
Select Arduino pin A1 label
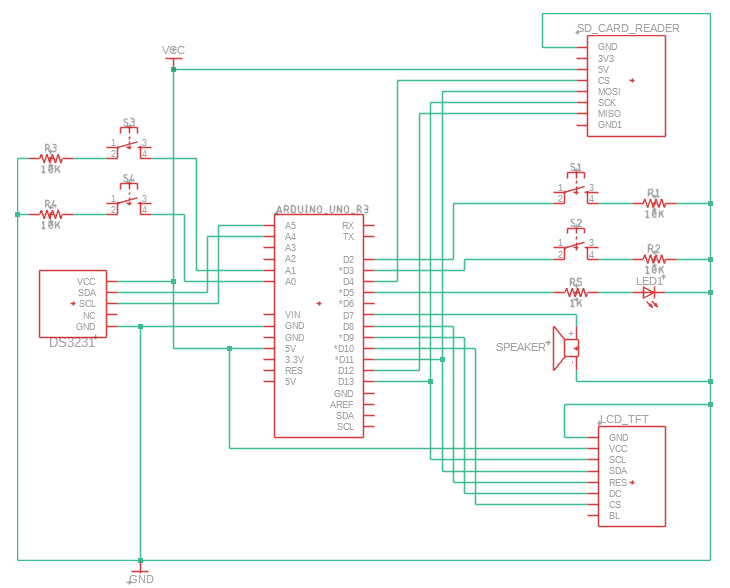click(290, 270)
